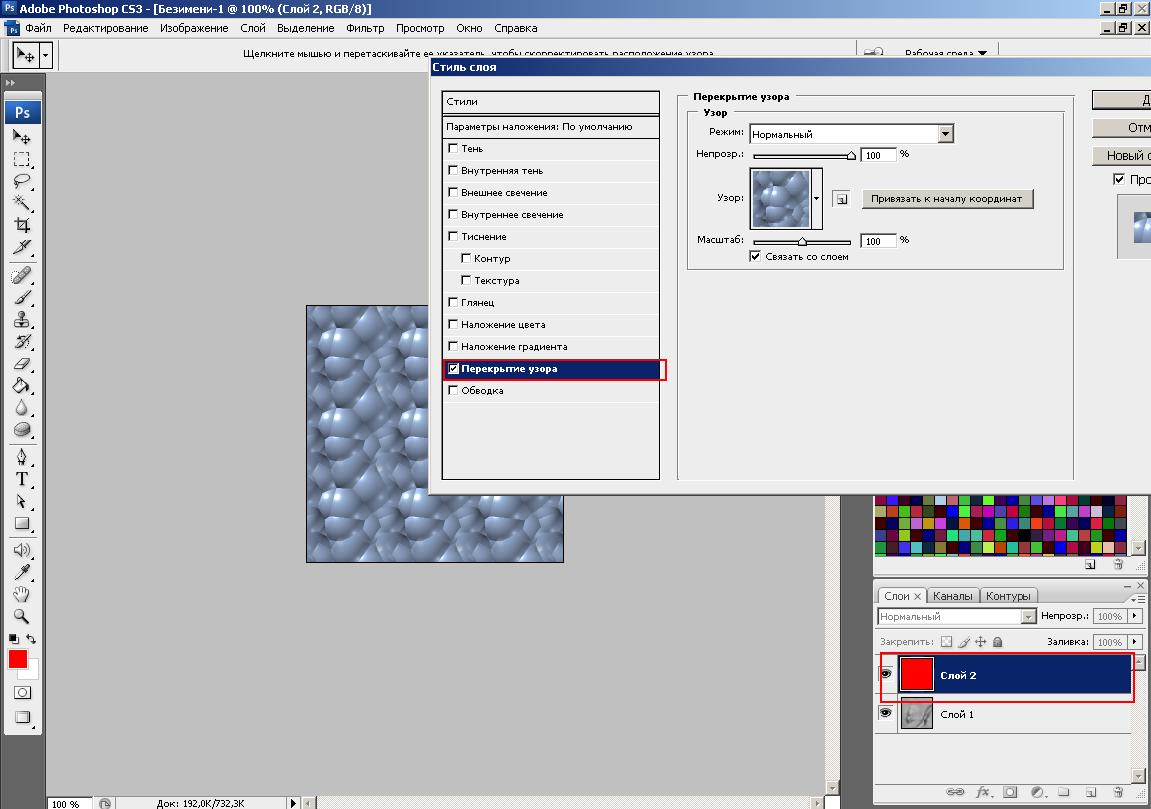Enable the Обводка checkbox
Screen dimensions: 1151x809
pos(454,391)
